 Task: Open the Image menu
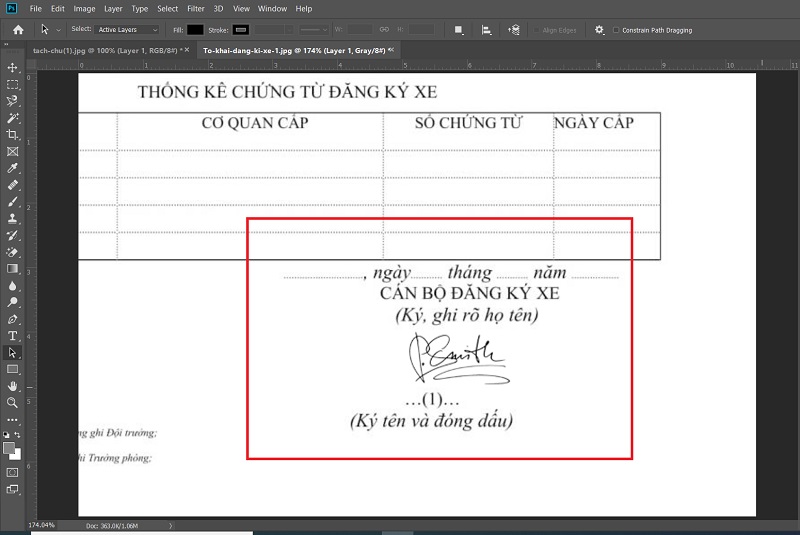[x=84, y=9]
